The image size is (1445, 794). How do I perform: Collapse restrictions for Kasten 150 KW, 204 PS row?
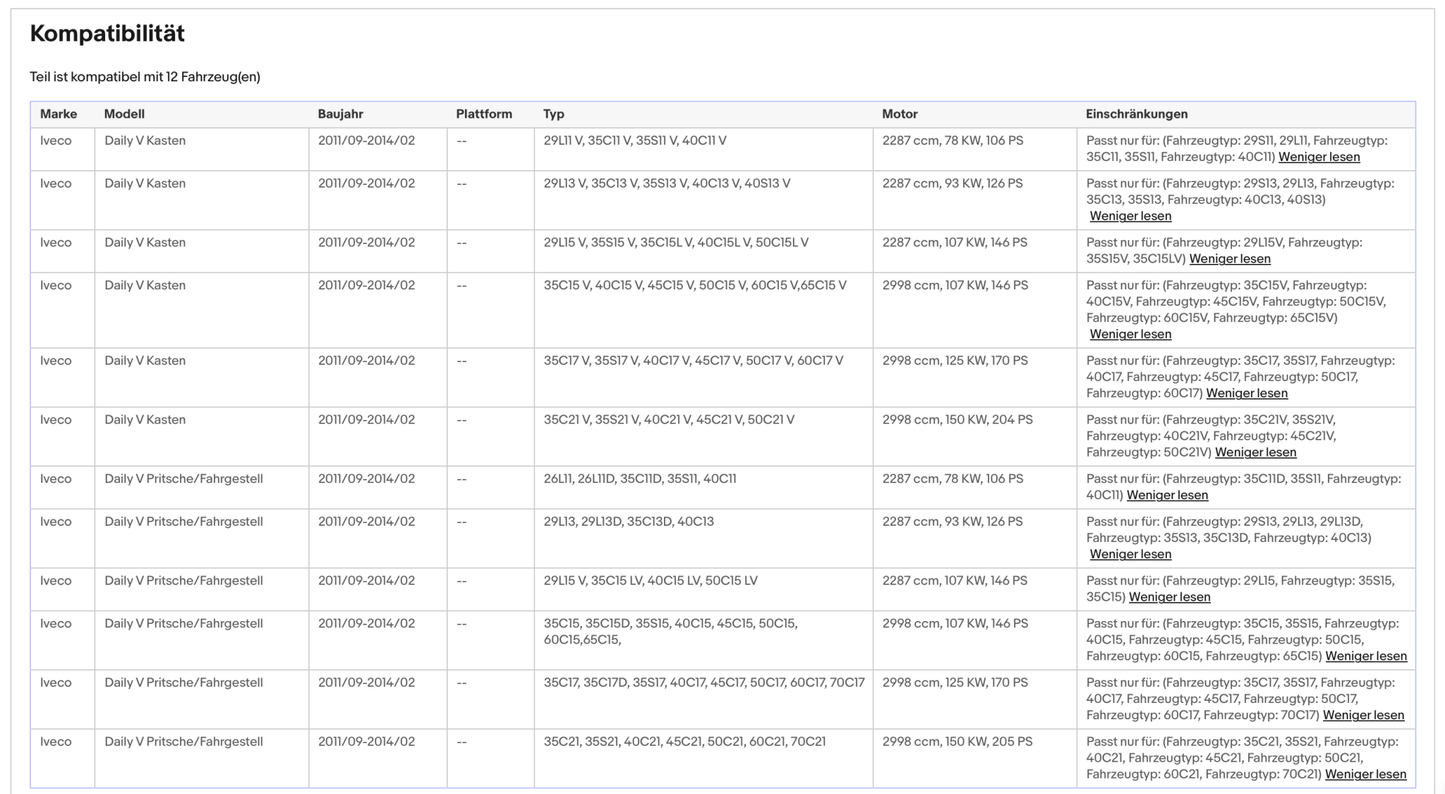(1255, 452)
